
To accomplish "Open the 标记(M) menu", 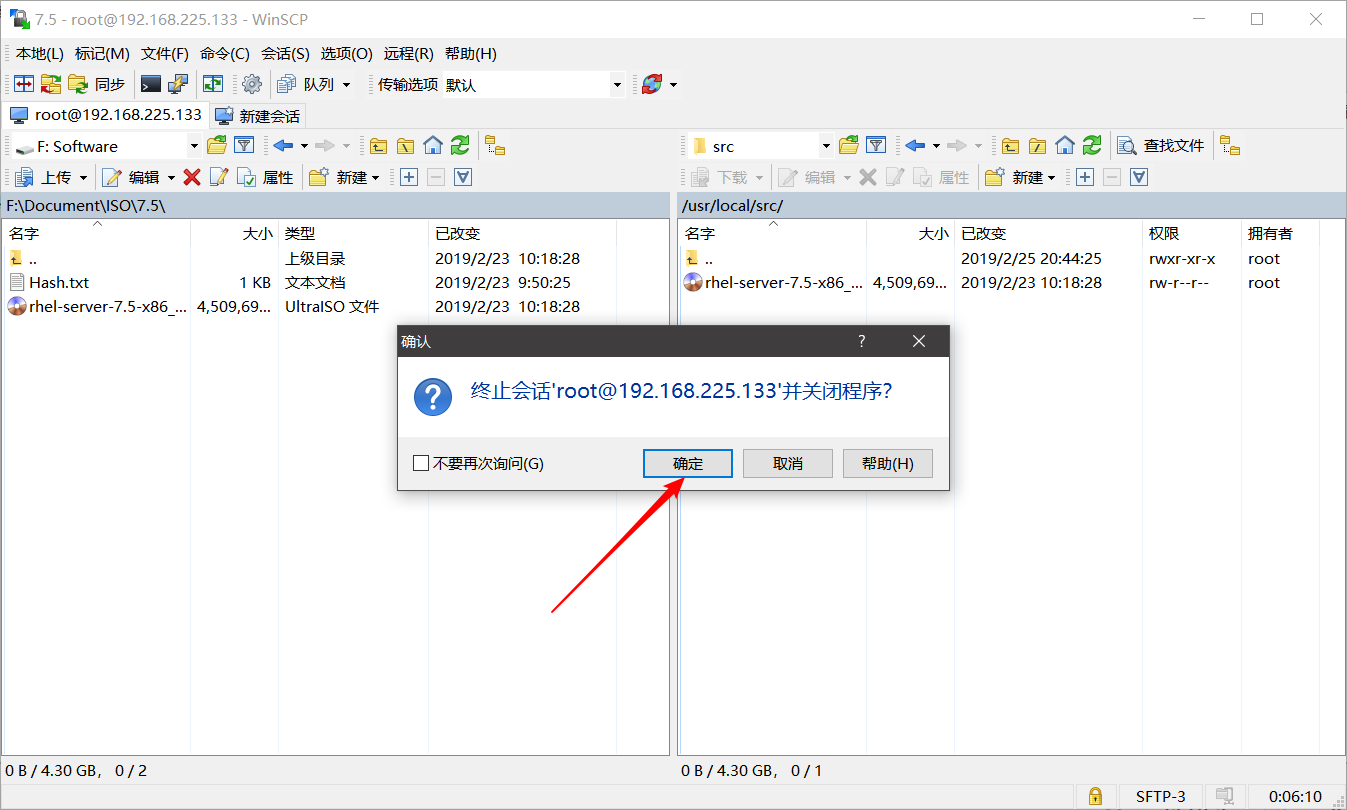I will [x=102, y=53].
